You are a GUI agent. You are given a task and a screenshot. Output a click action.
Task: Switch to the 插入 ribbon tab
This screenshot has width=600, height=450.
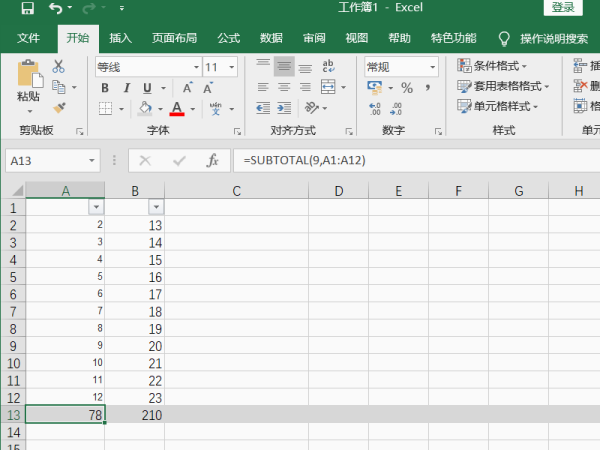pyautogui.click(x=120, y=38)
